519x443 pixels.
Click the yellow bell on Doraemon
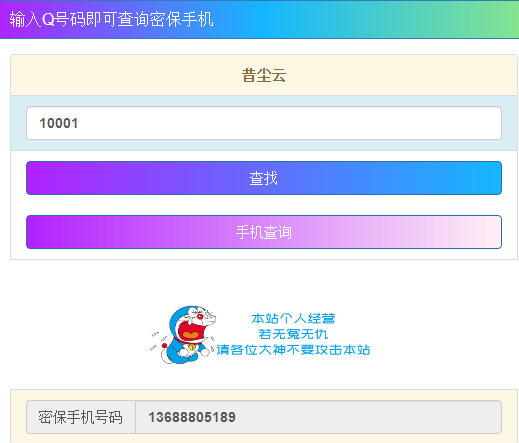pos(192,347)
